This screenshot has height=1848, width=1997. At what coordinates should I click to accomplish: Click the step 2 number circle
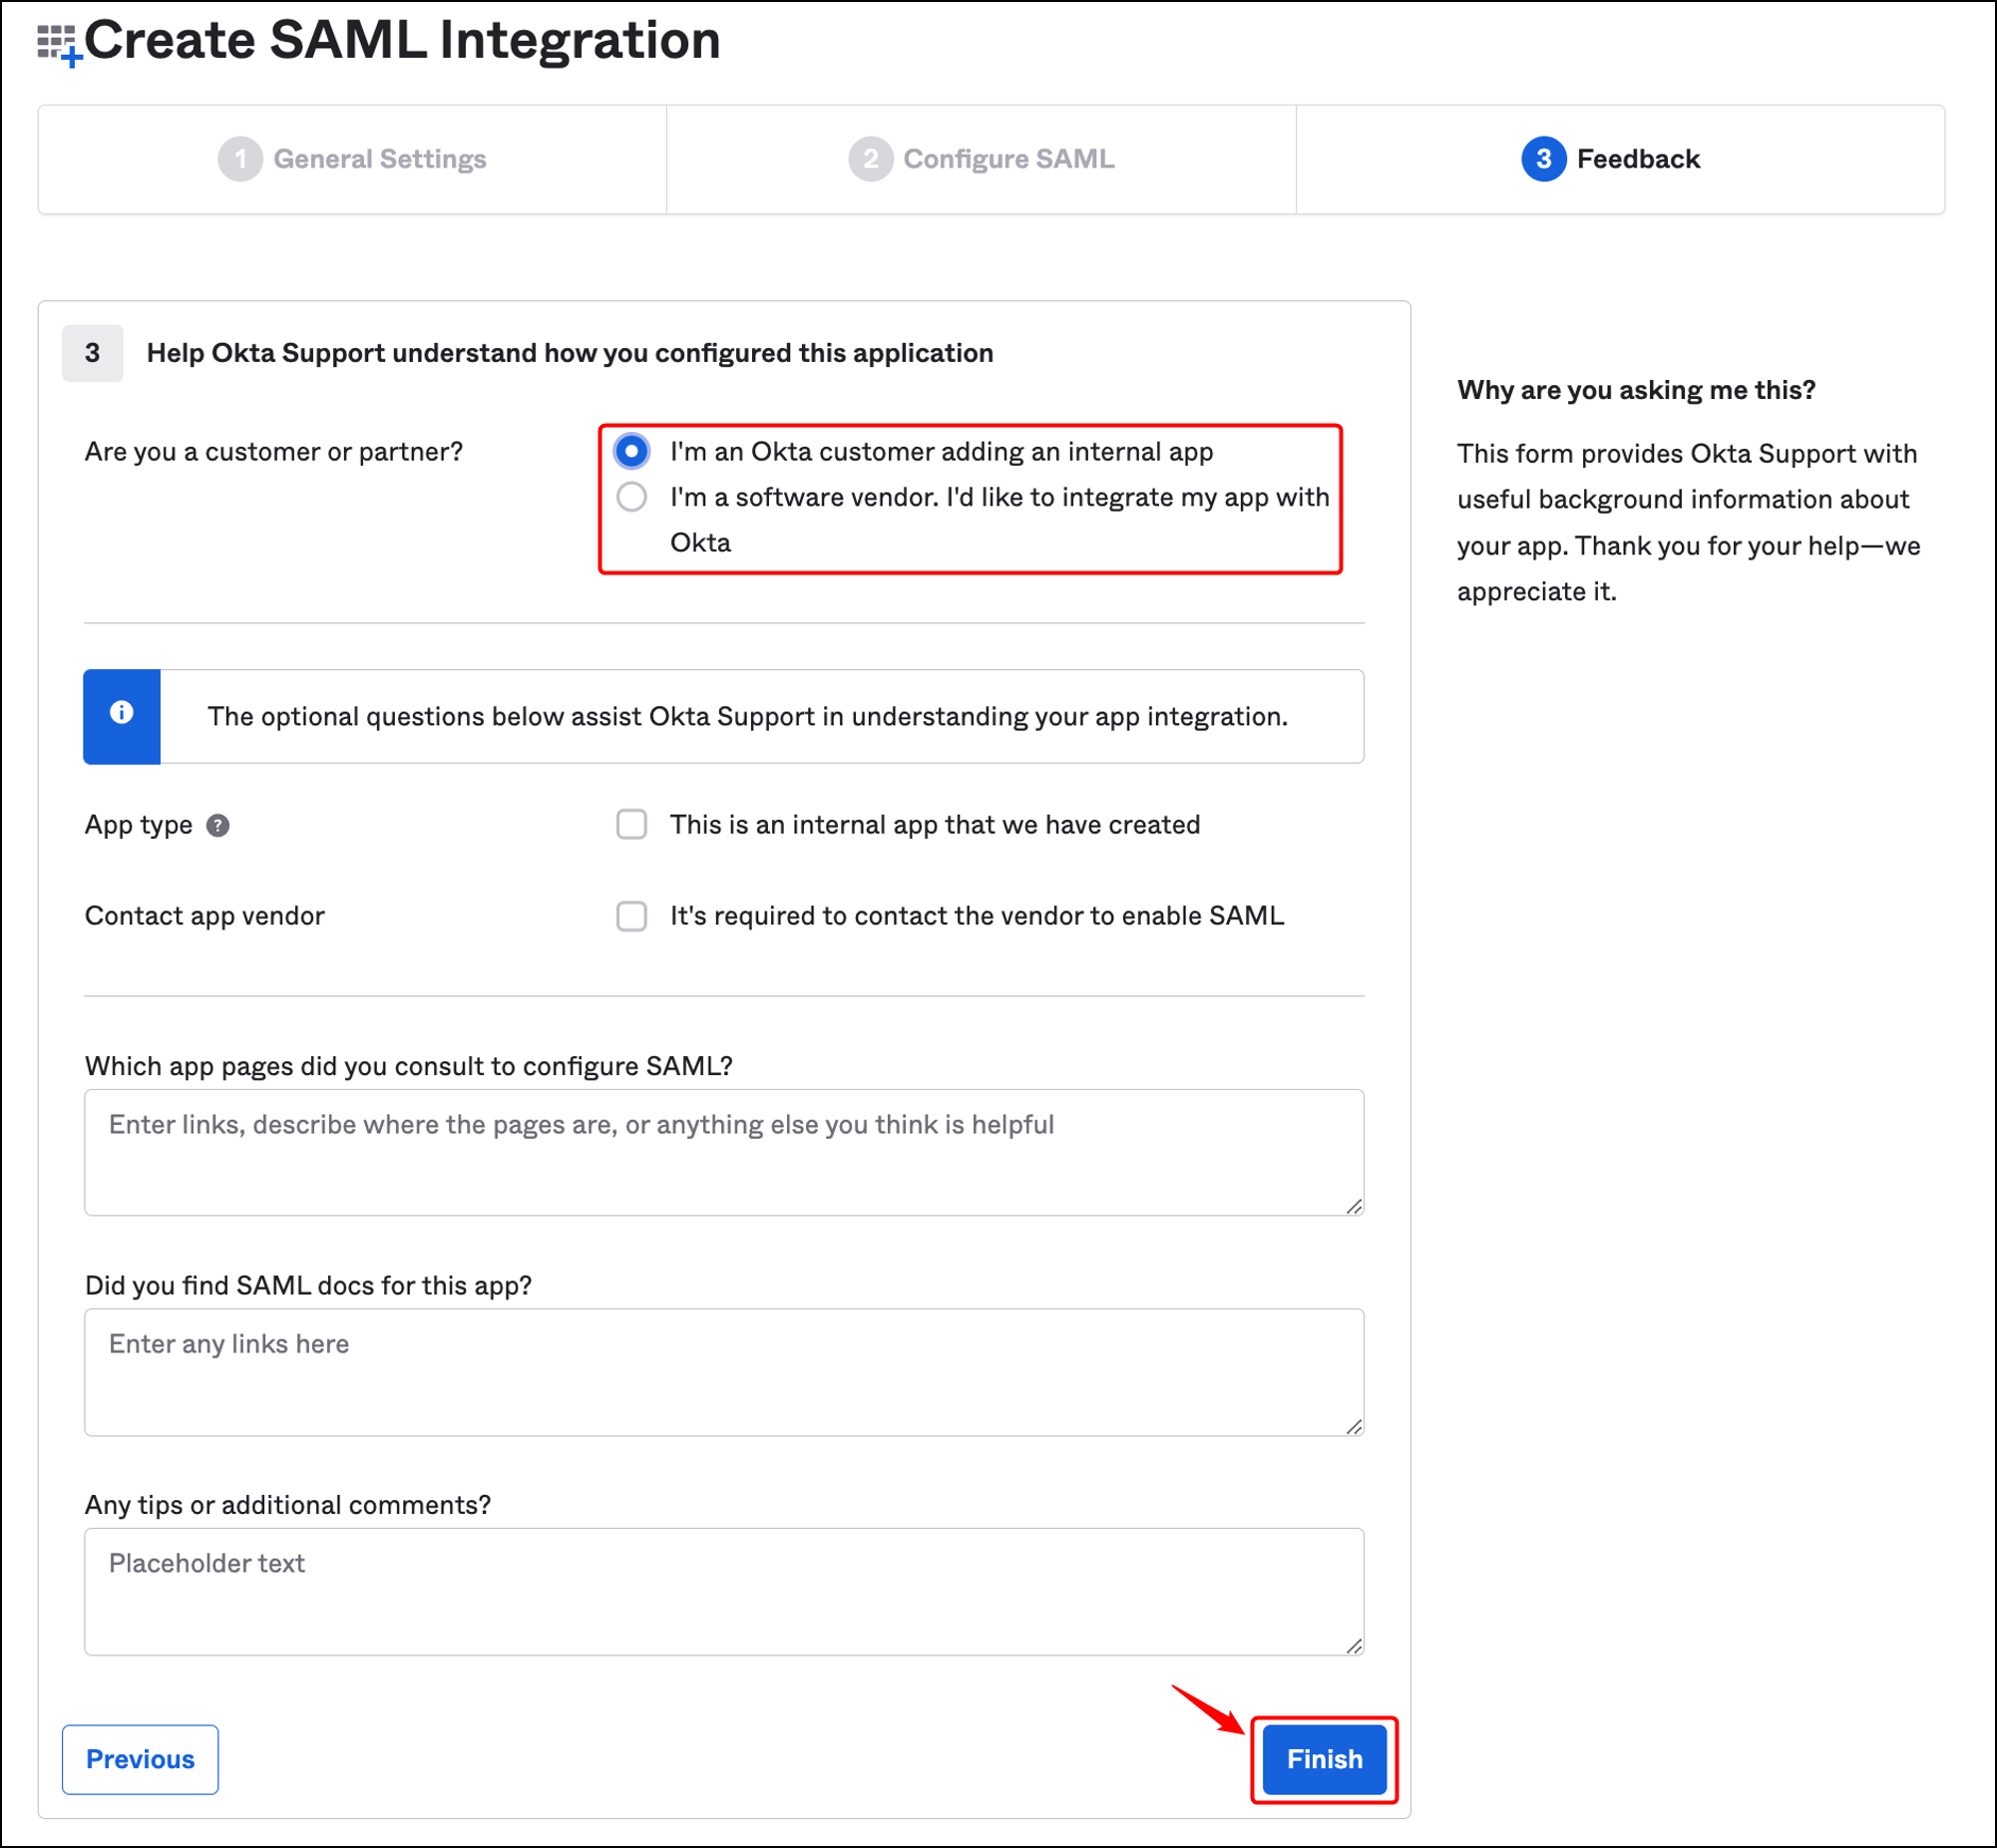[870, 159]
